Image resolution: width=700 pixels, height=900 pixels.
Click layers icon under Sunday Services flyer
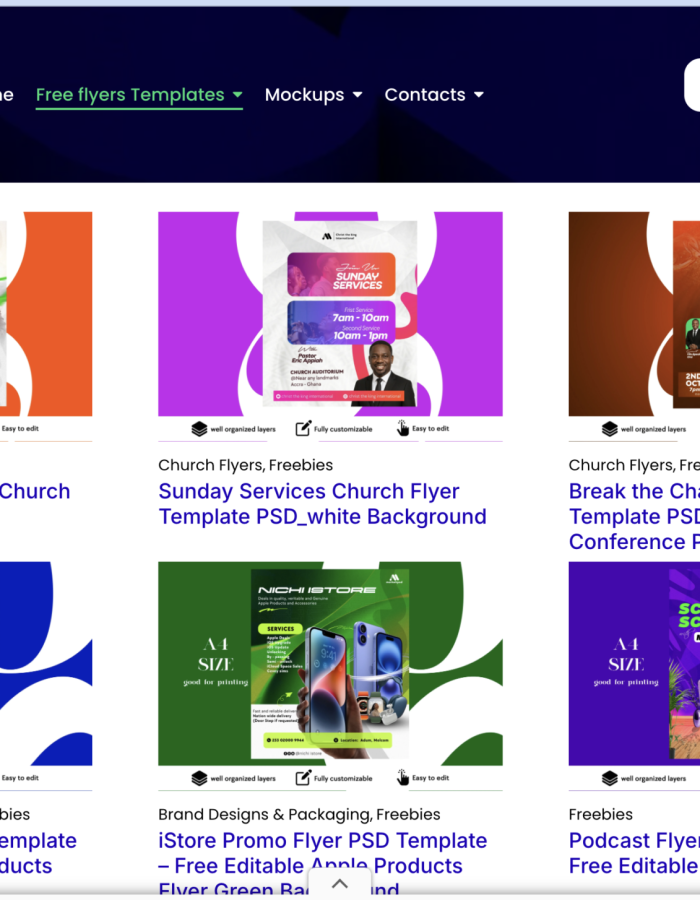coord(199,429)
